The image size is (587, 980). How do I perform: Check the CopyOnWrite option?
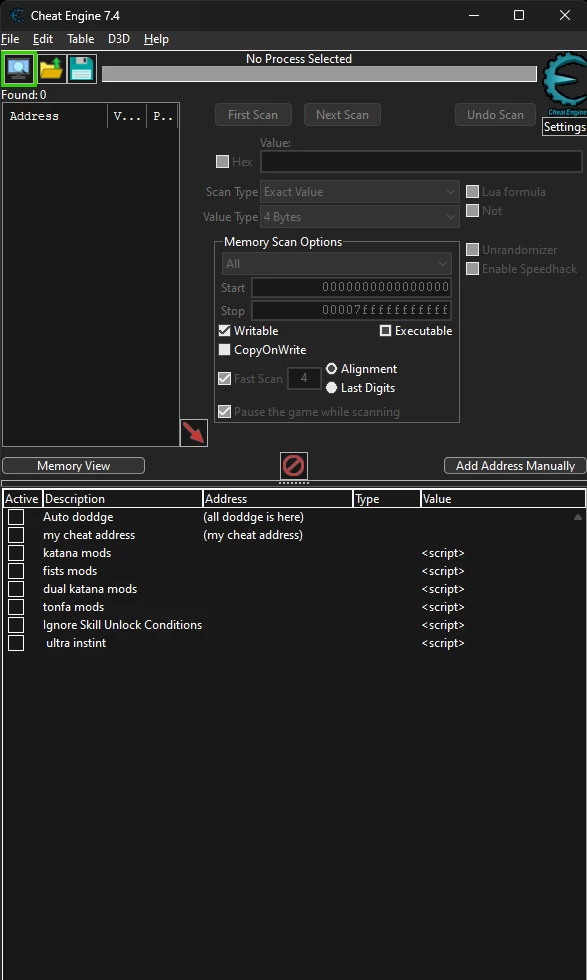tap(224, 350)
